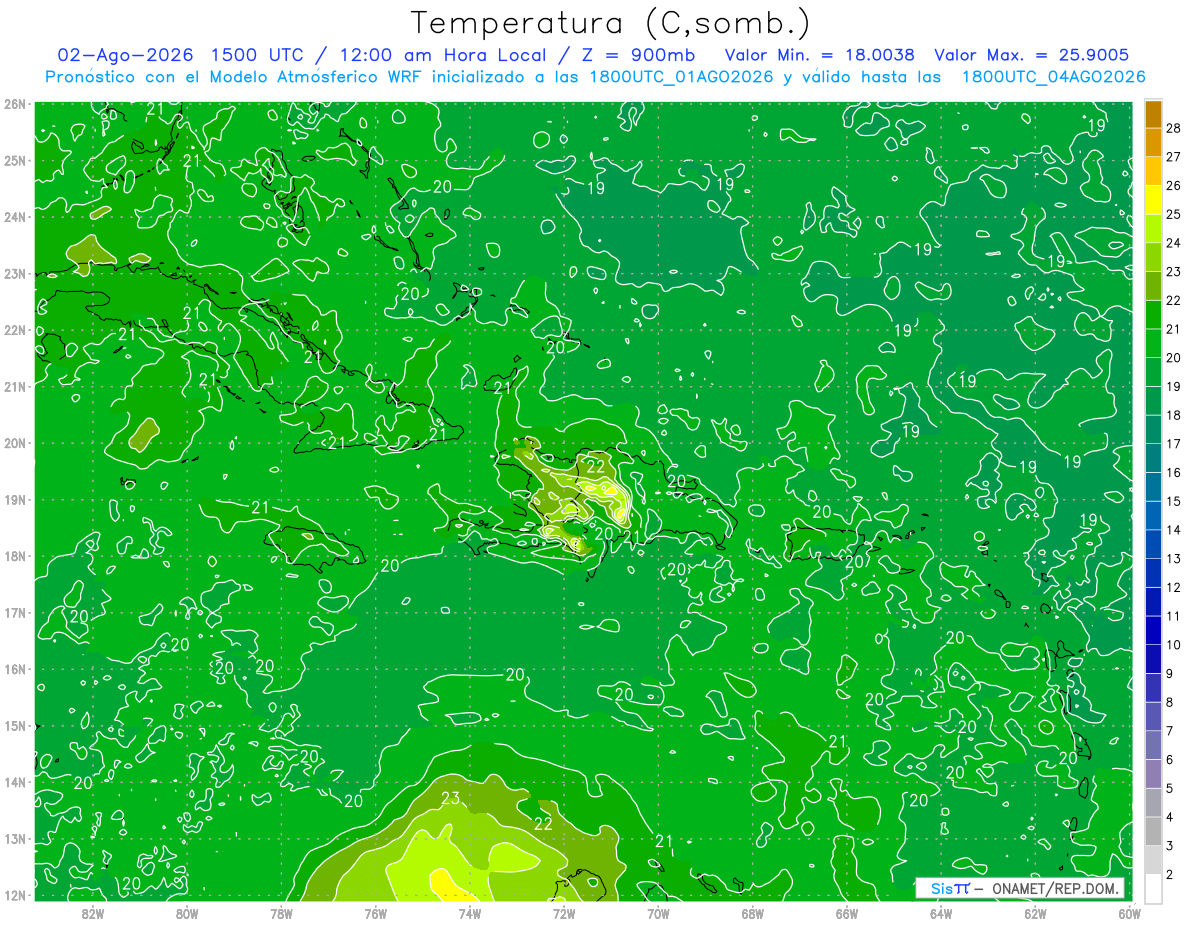Click the 78W longitude axis label
The image size is (1200, 927).
click(281, 912)
